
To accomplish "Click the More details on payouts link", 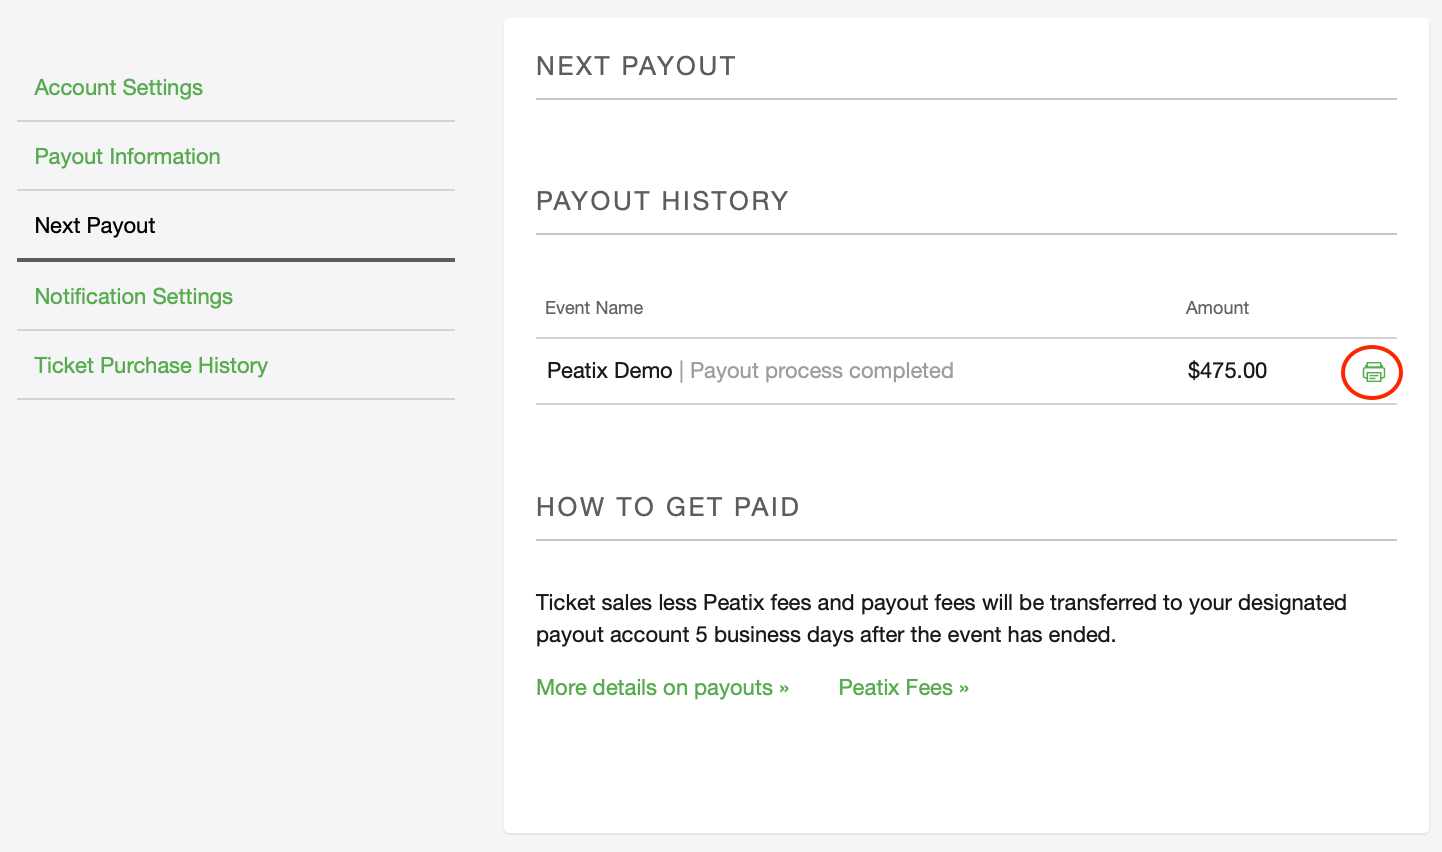I will point(661,687).
